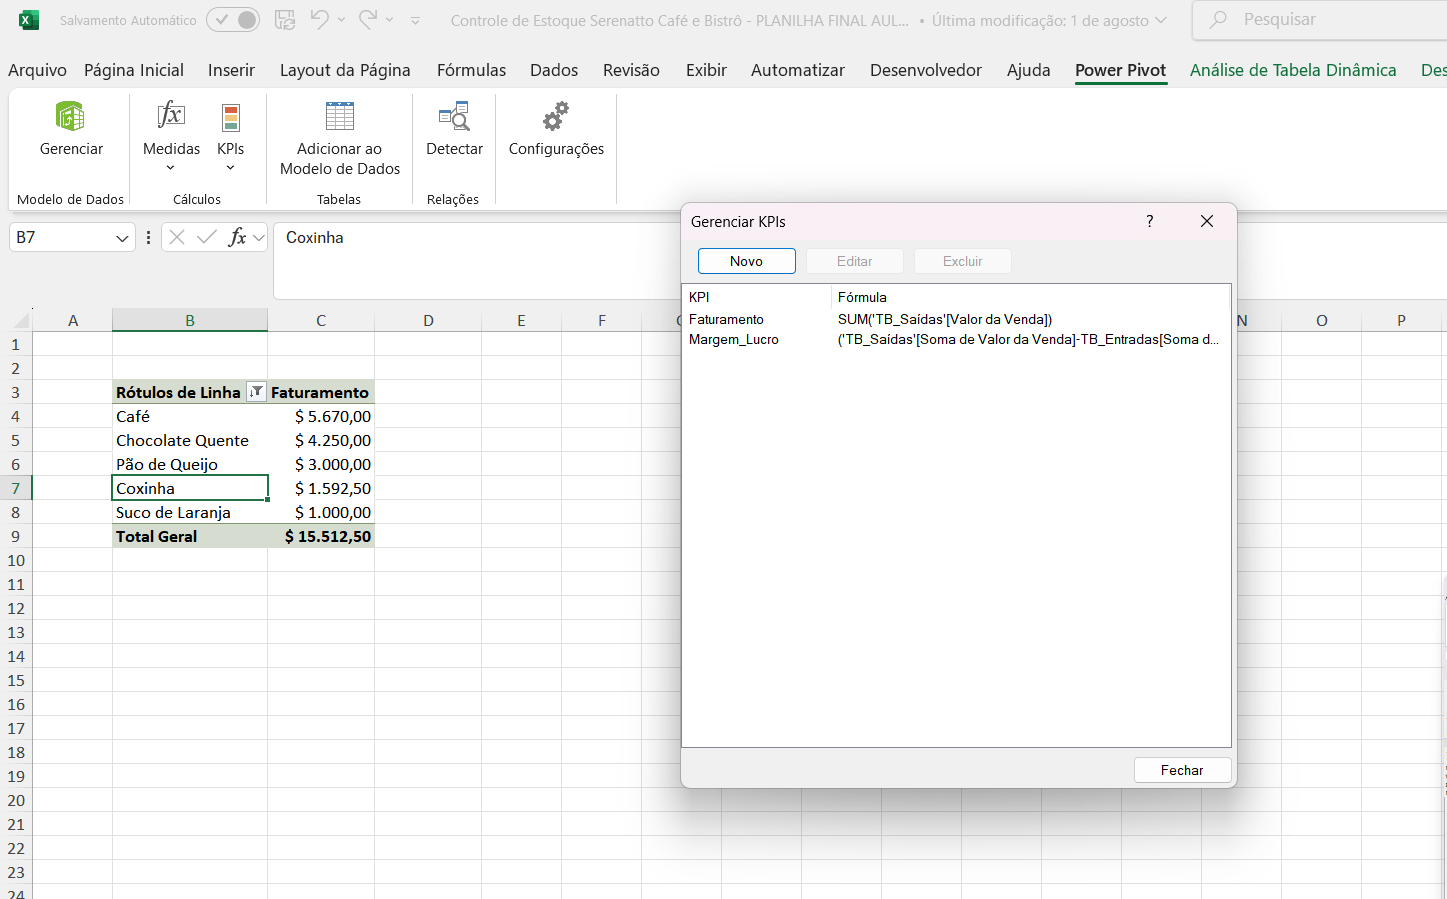The height and width of the screenshot is (899, 1447).
Task: Open the KPIs dropdown in ribbon
Action: [x=230, y=137]
